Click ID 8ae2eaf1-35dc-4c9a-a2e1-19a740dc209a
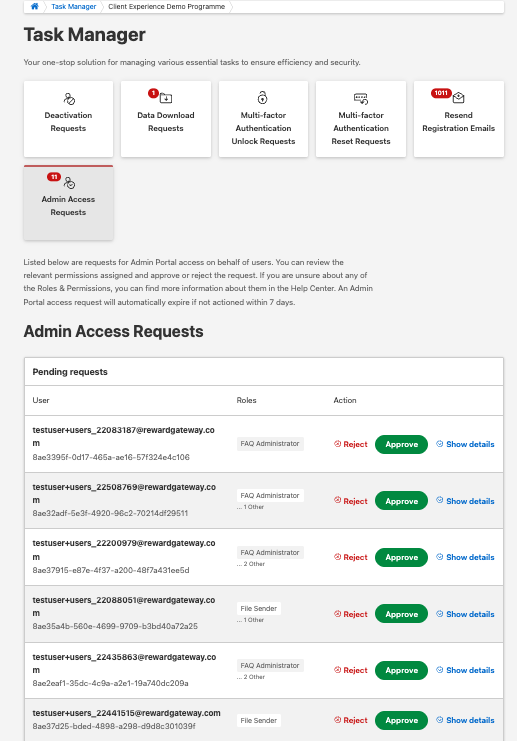The image size is (517, 741). (x=110, y=683)
